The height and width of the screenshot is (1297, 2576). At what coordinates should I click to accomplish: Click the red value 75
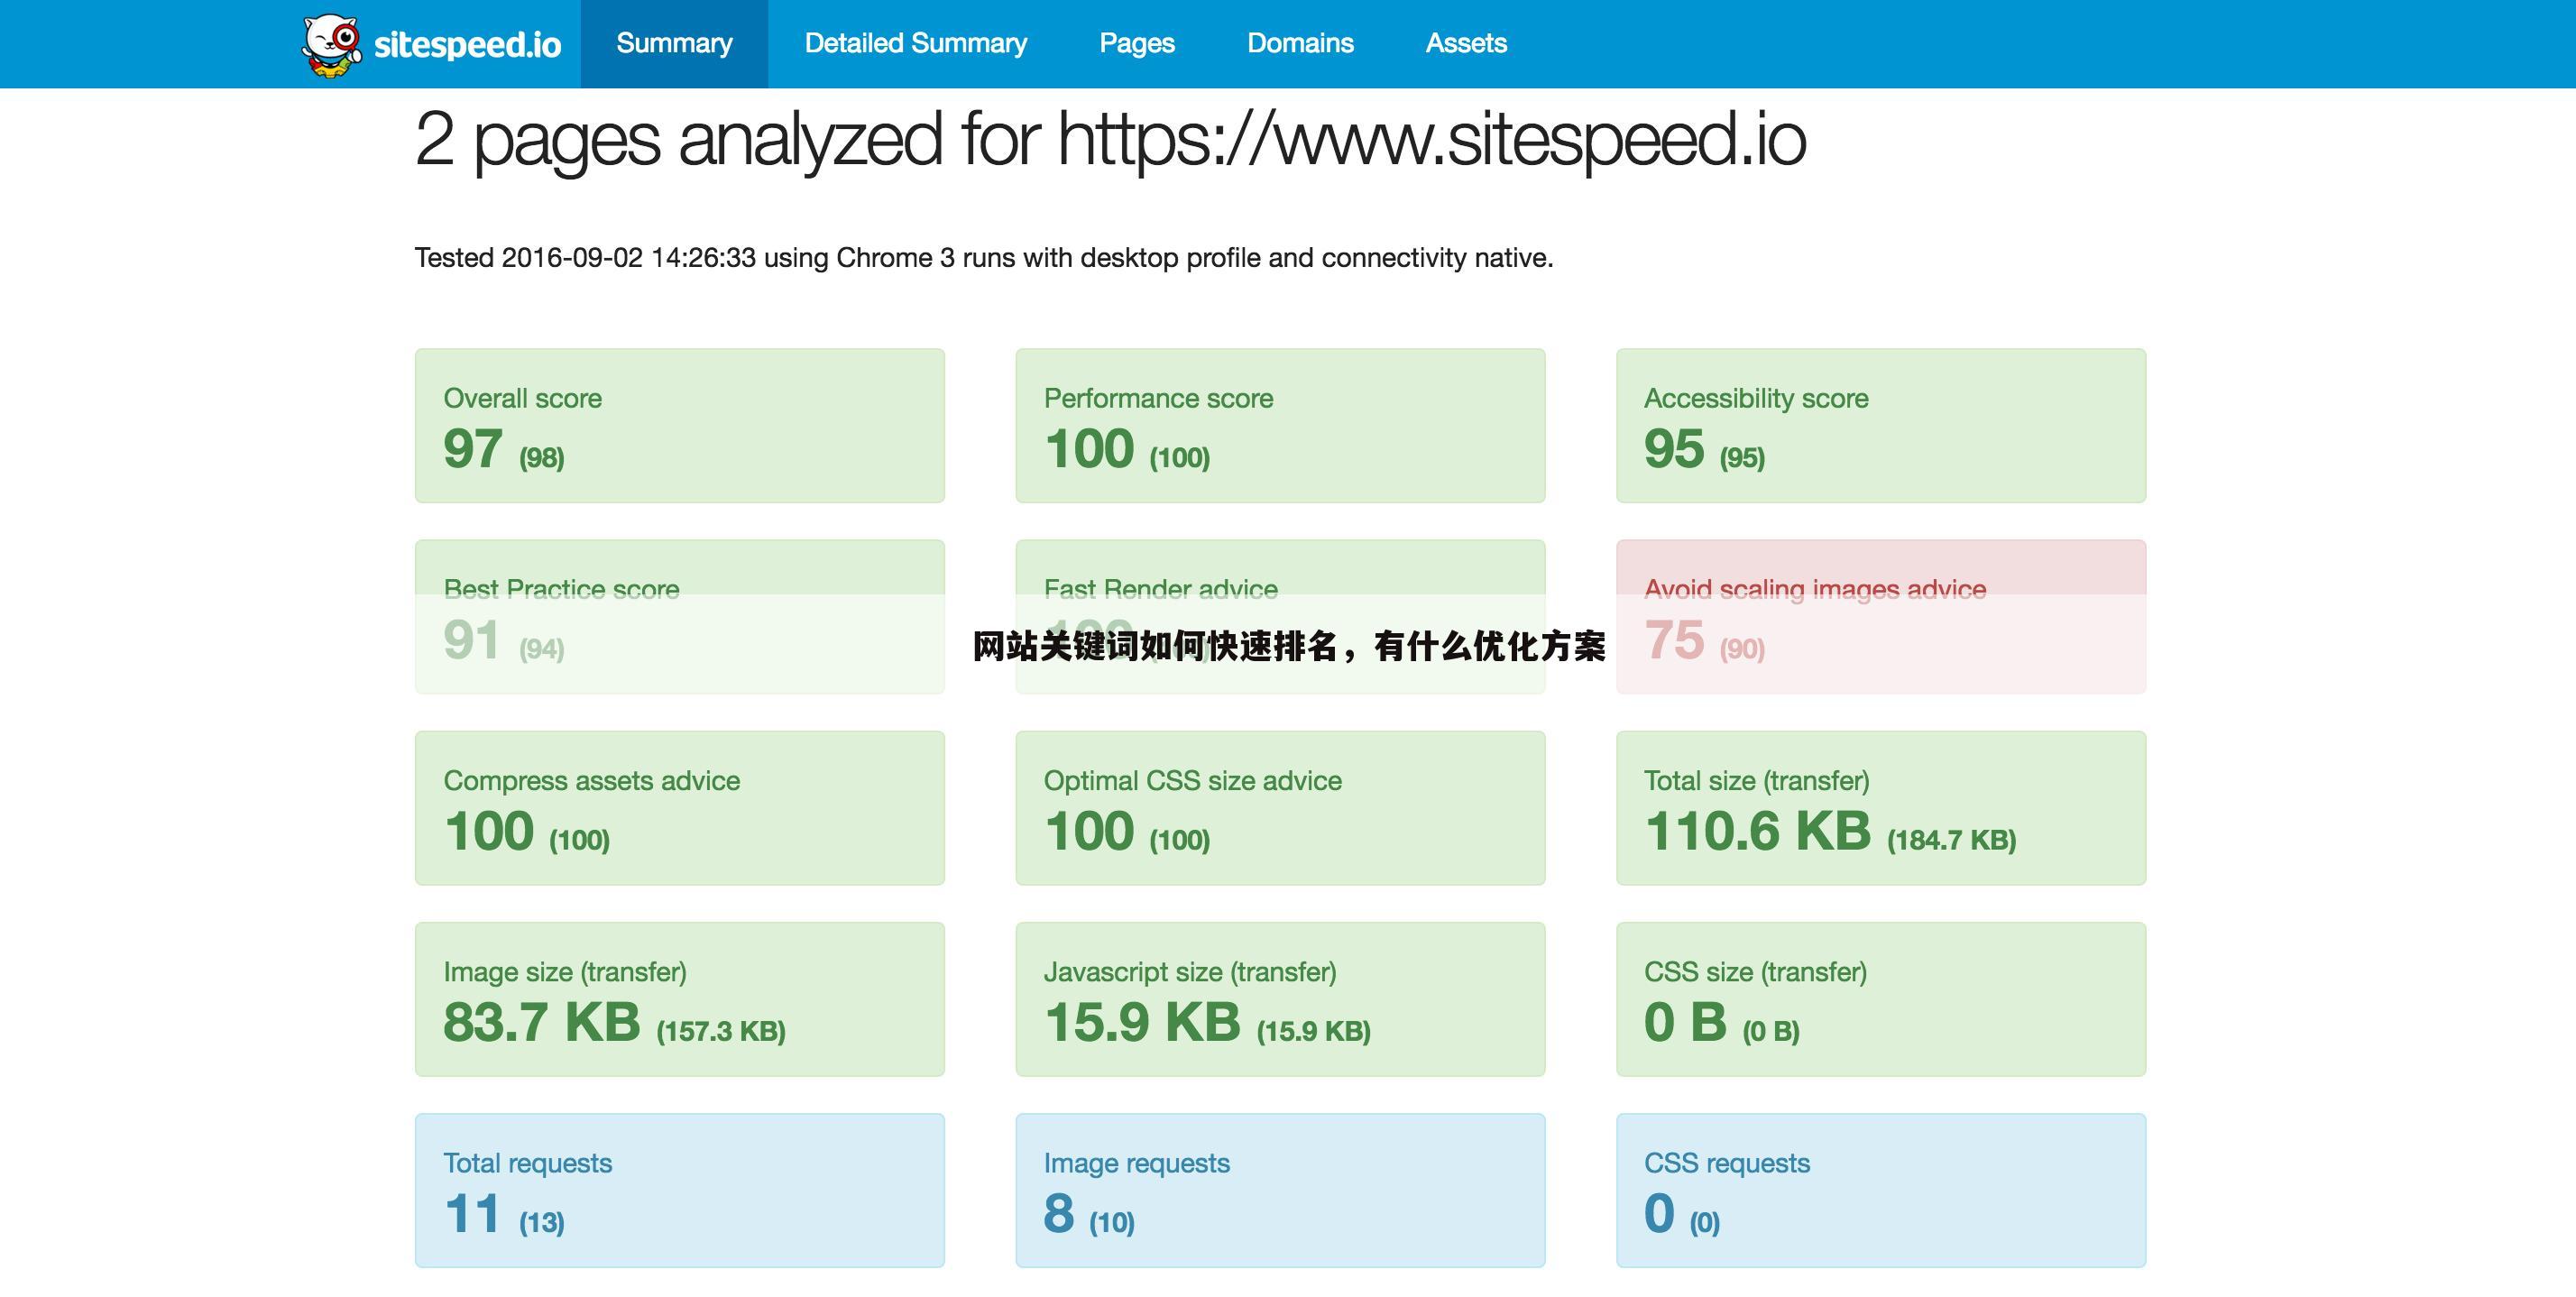click(1674, 640)
